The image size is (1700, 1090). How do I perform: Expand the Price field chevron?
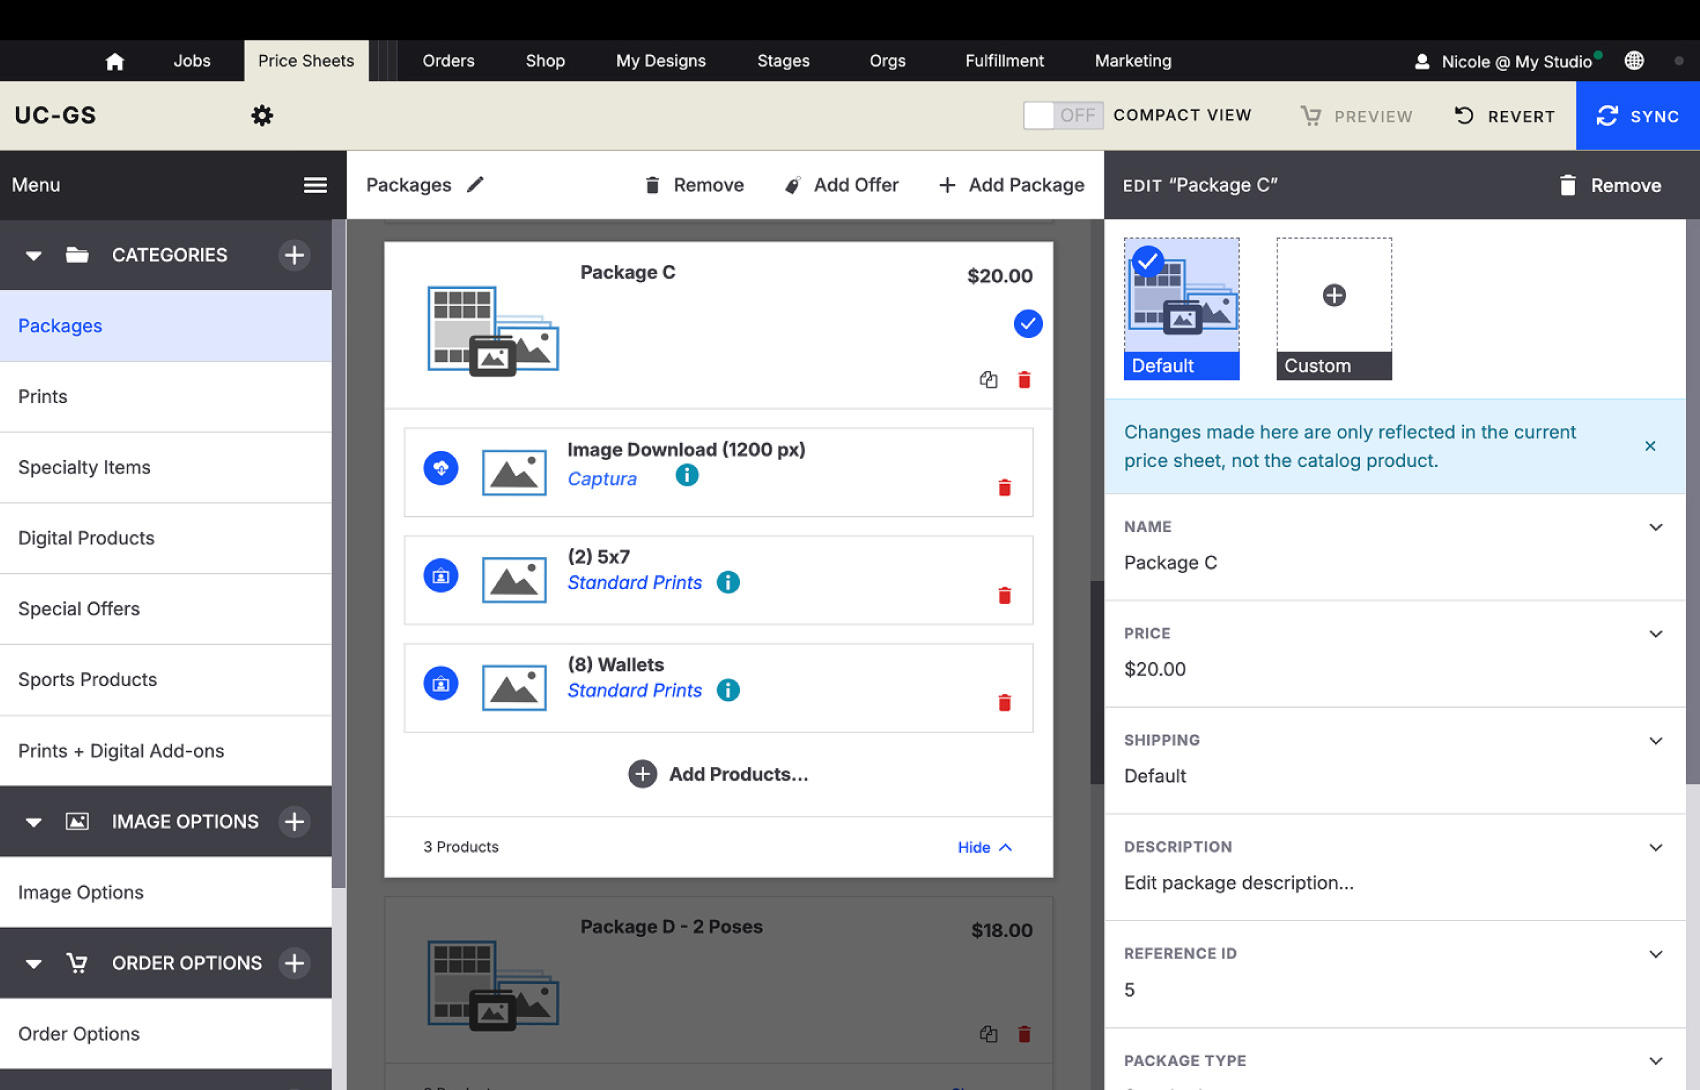(1655, 634)
